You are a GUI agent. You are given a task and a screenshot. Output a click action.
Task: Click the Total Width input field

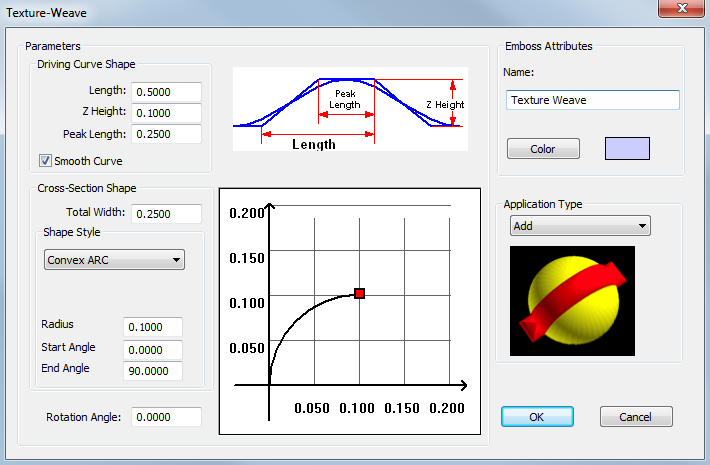click(x=167, y=214)
